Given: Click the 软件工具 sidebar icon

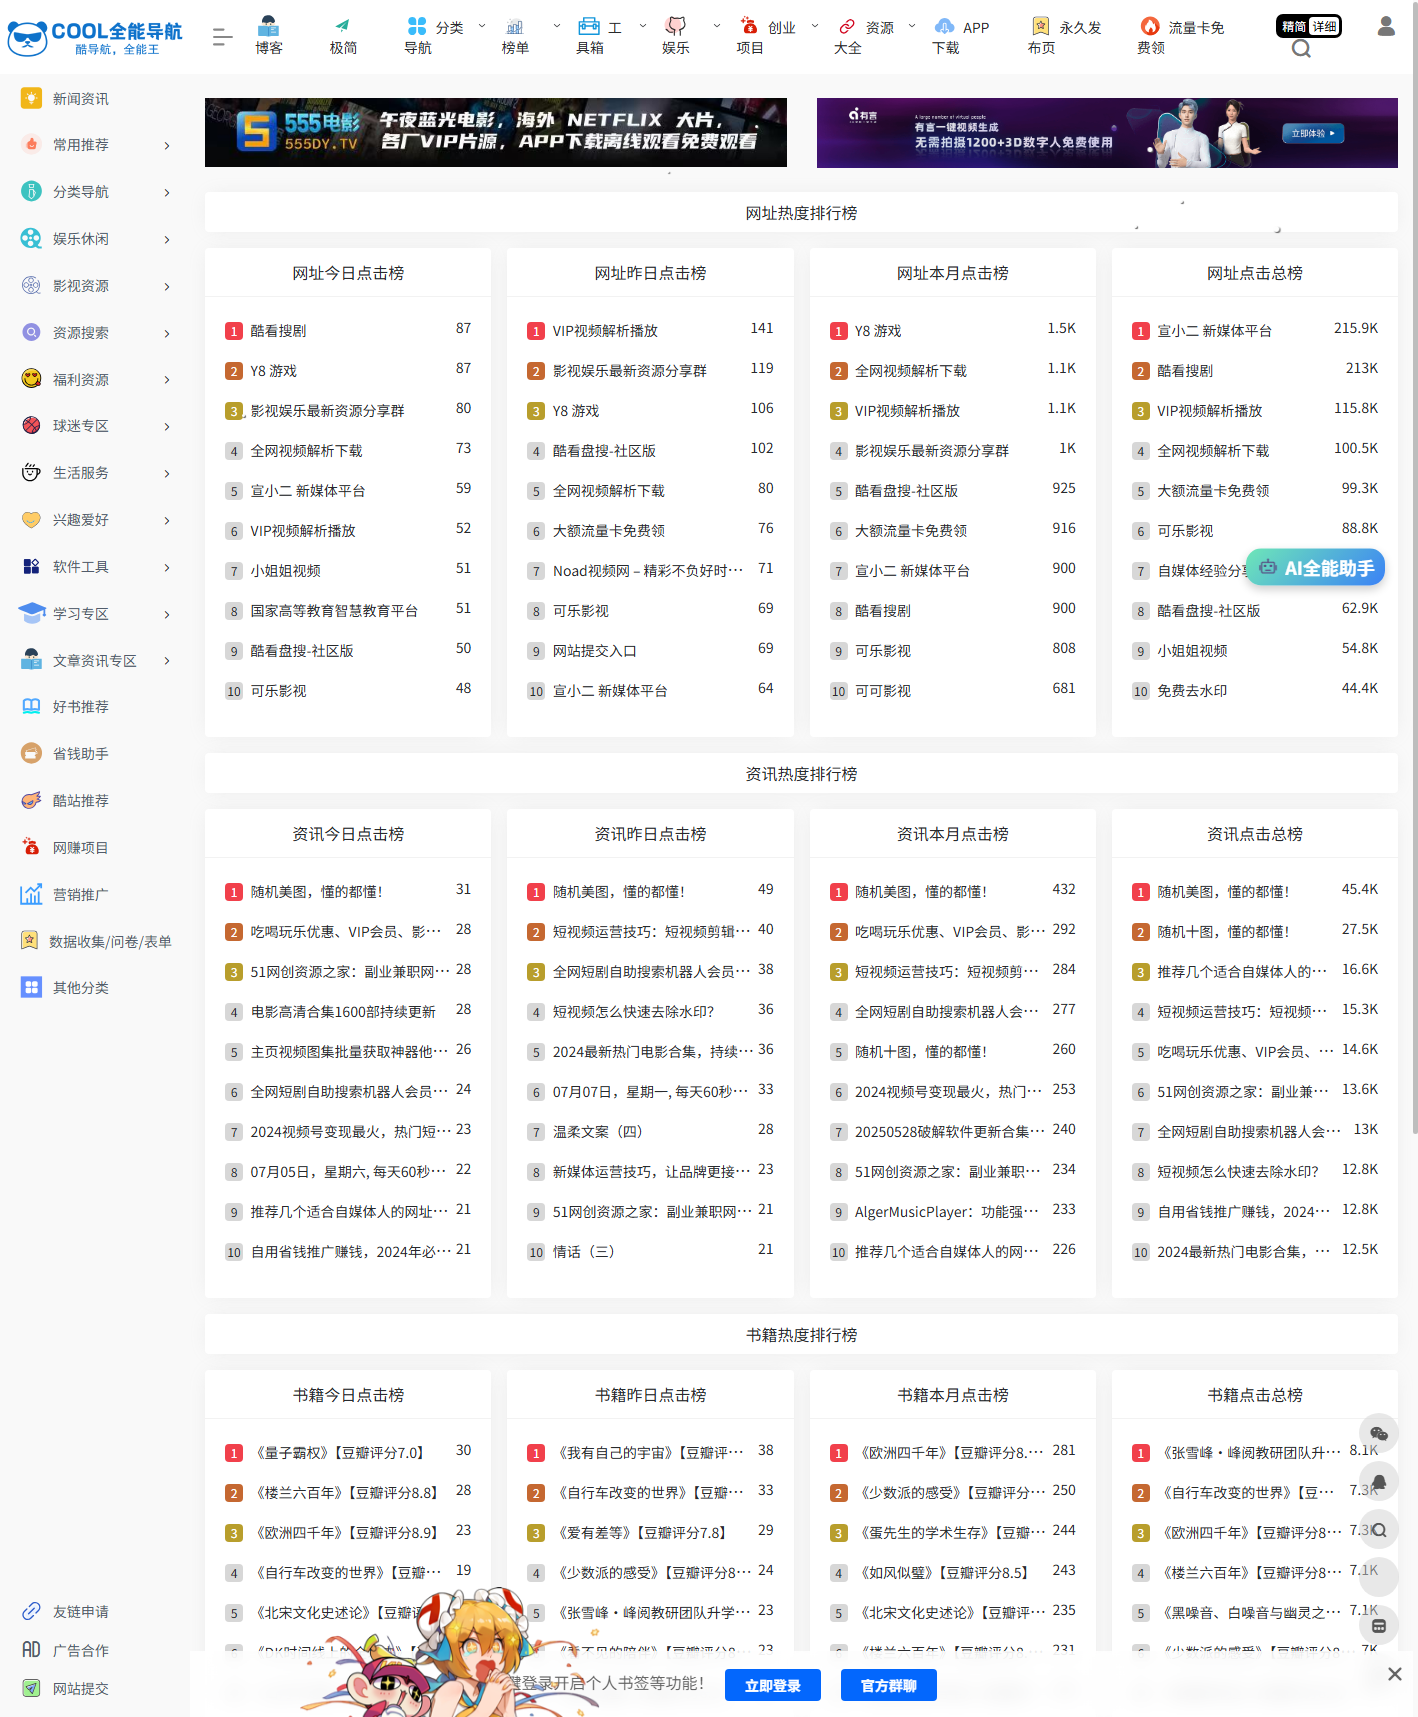Looking at the screenshot, I should [x=31, y=566].
